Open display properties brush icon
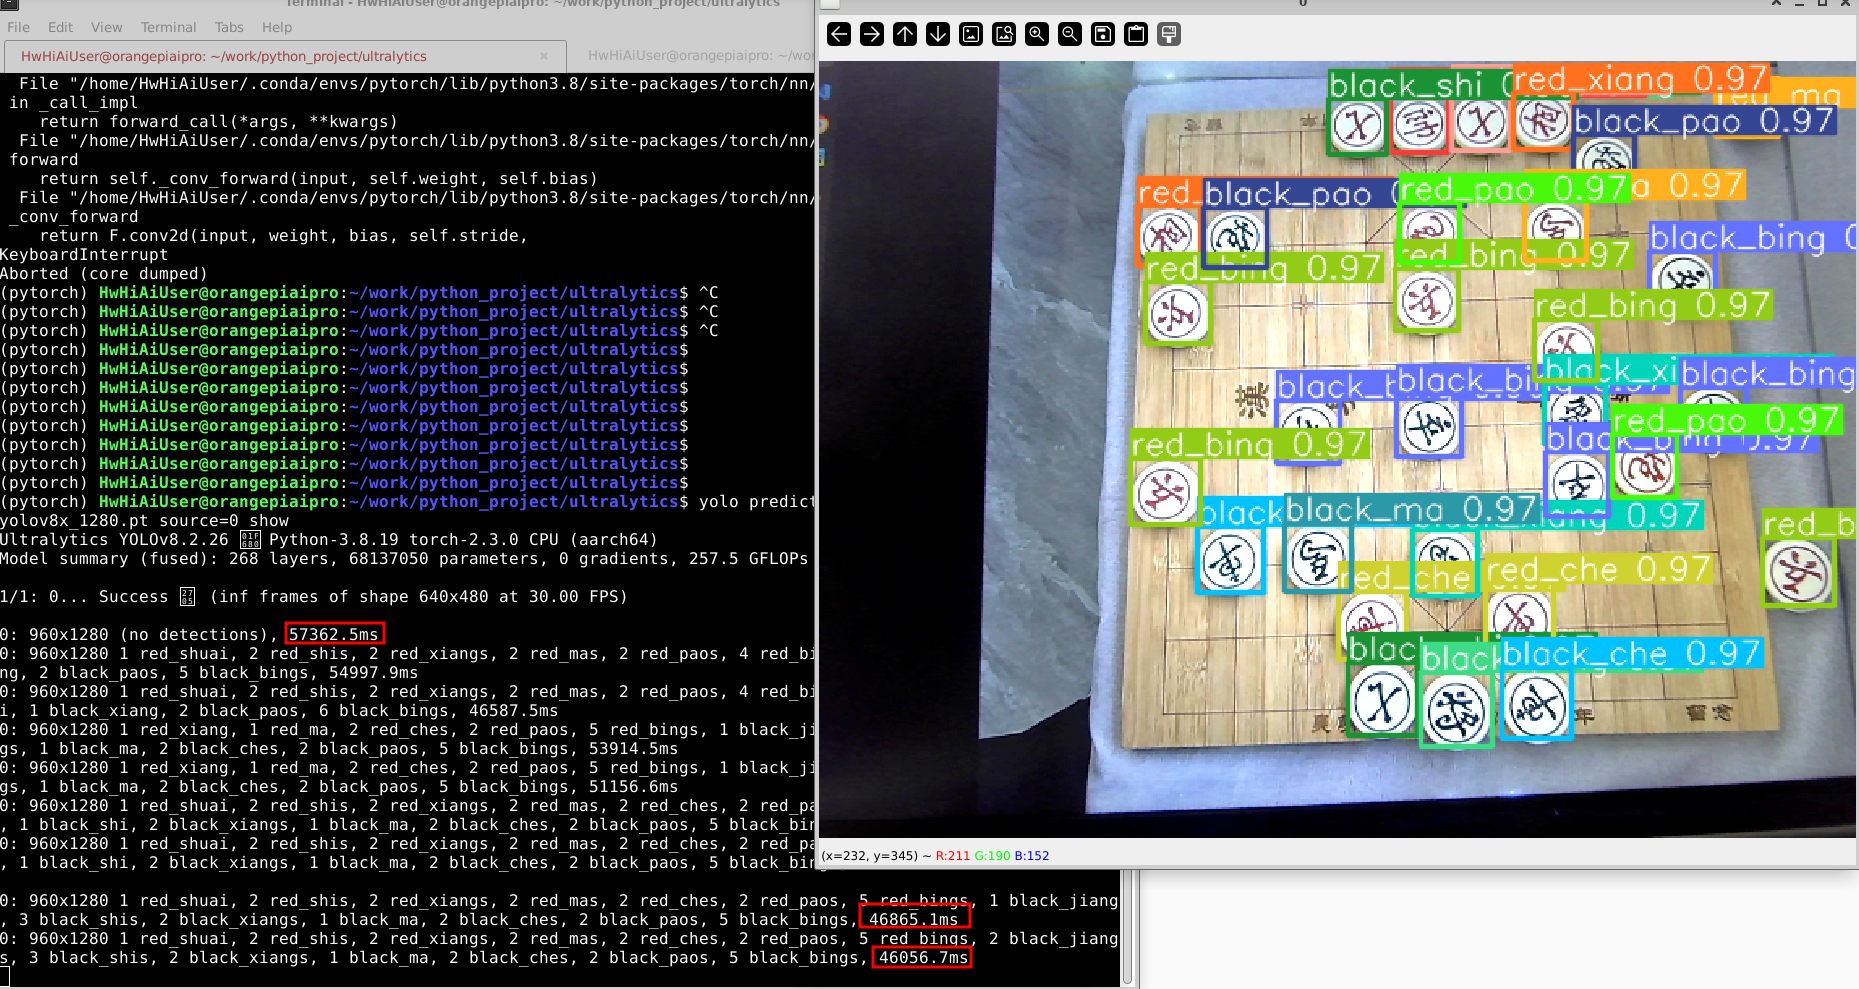The height and width of the screenshot is (989, 1859). click(x=1169, y=35)
